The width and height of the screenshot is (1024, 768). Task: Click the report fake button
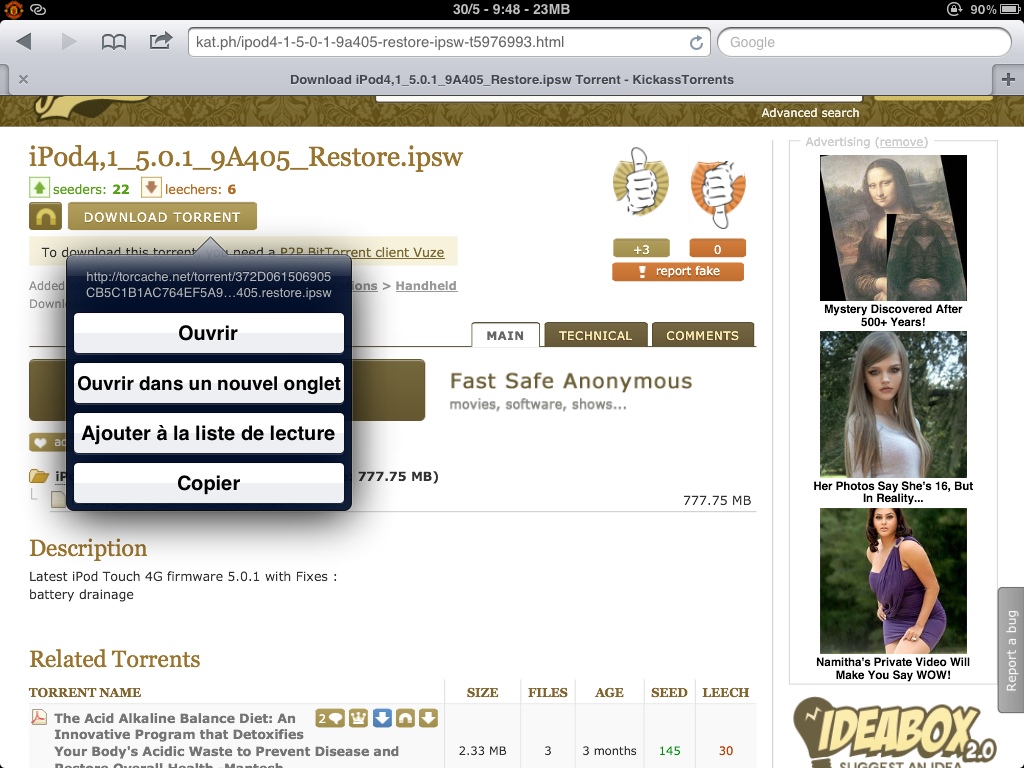tap(678, 271)
